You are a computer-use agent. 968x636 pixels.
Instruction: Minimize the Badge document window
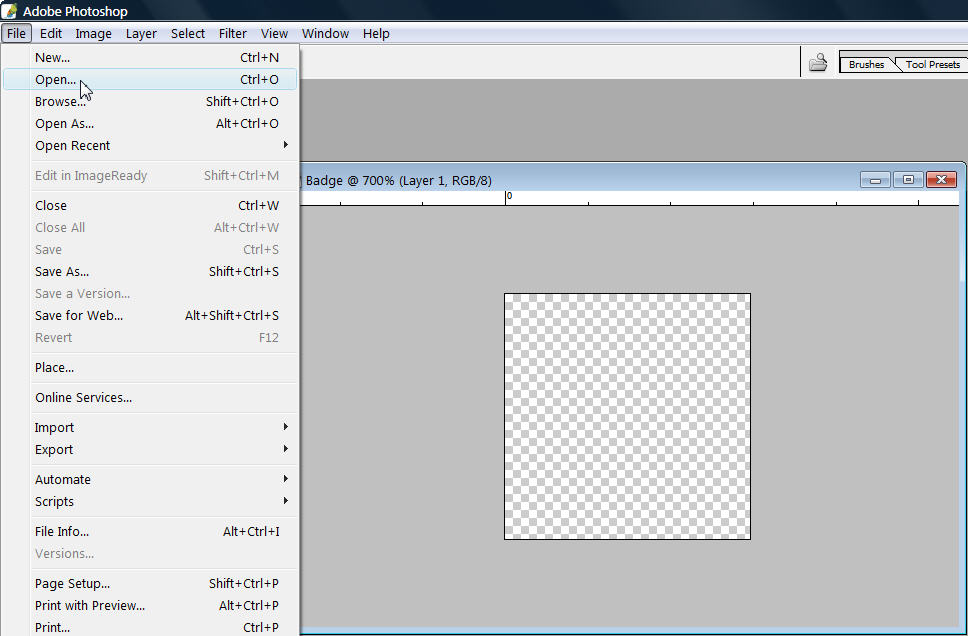(x=875, y=180)
